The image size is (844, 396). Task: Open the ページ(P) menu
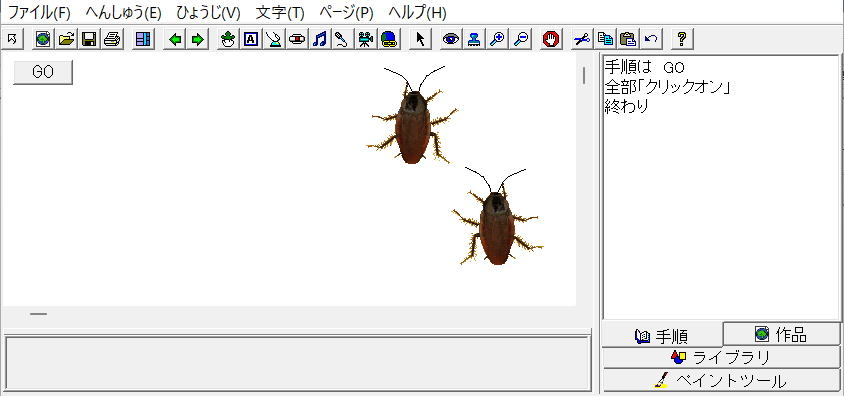pyautogui.click(x=346, y=12)
